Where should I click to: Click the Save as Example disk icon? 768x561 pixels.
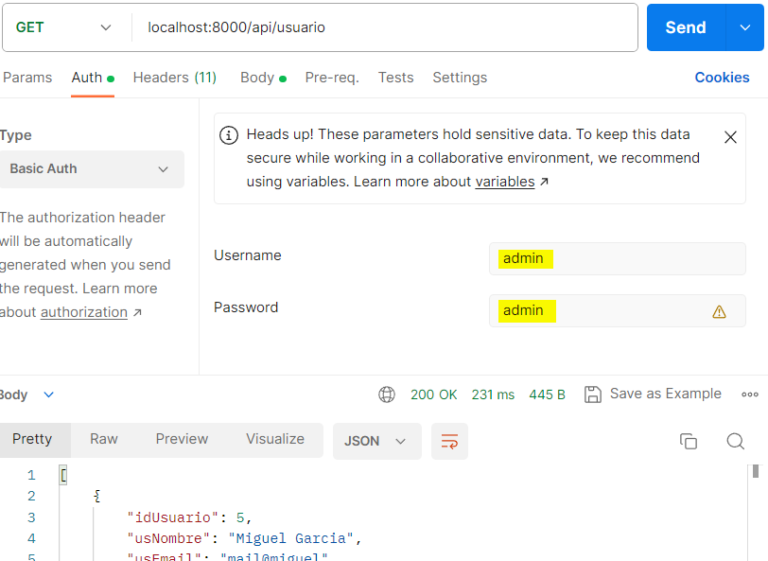click(x=593, y=394)
